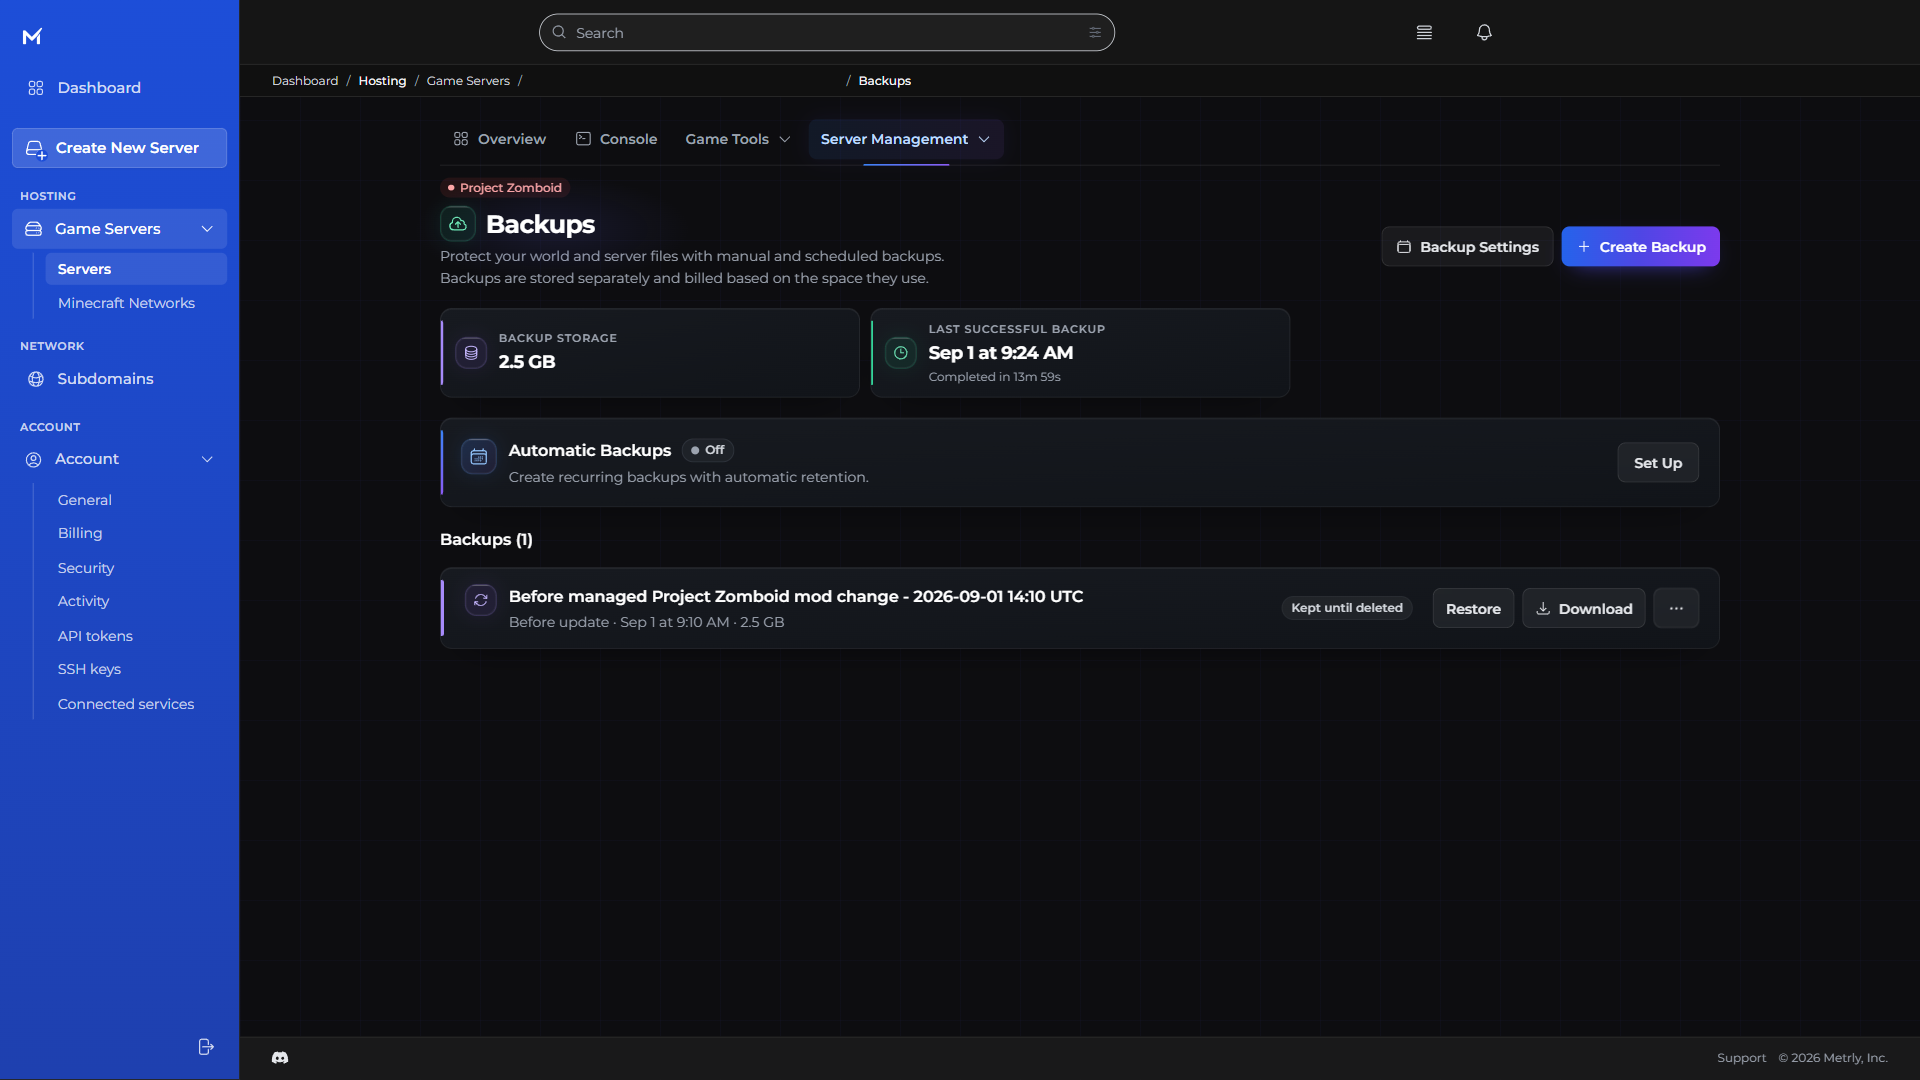Open the notifications bell
1920x1080 pixels.
[x=1484, y=32]
